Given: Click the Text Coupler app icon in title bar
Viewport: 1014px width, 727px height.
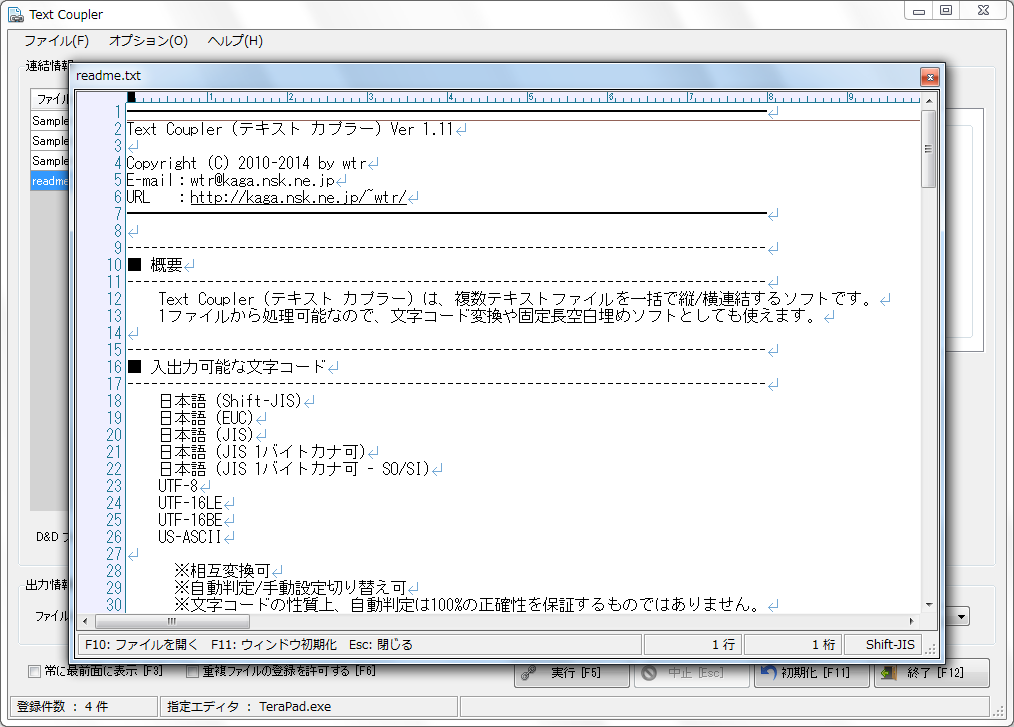Looking at the screenshot, I should [x=15, y=14].
